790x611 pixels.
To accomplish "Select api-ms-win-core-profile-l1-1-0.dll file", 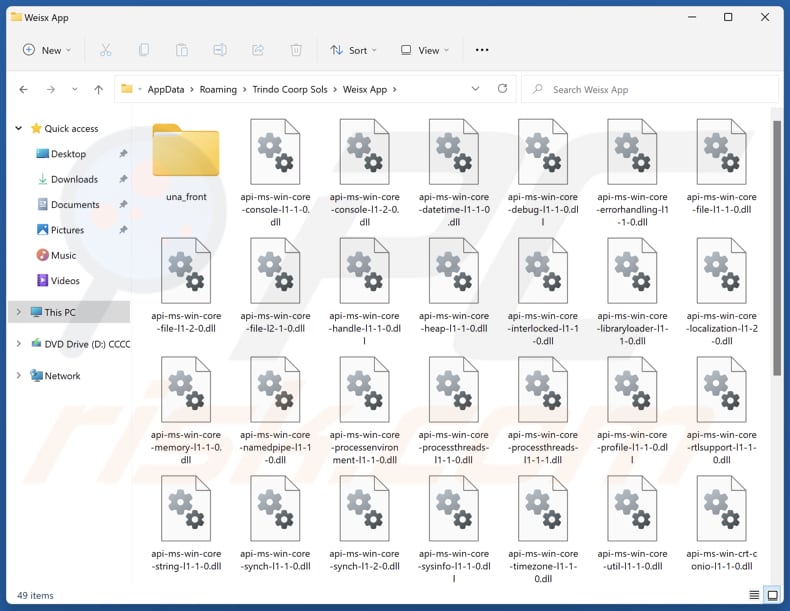I will [632, 411].
